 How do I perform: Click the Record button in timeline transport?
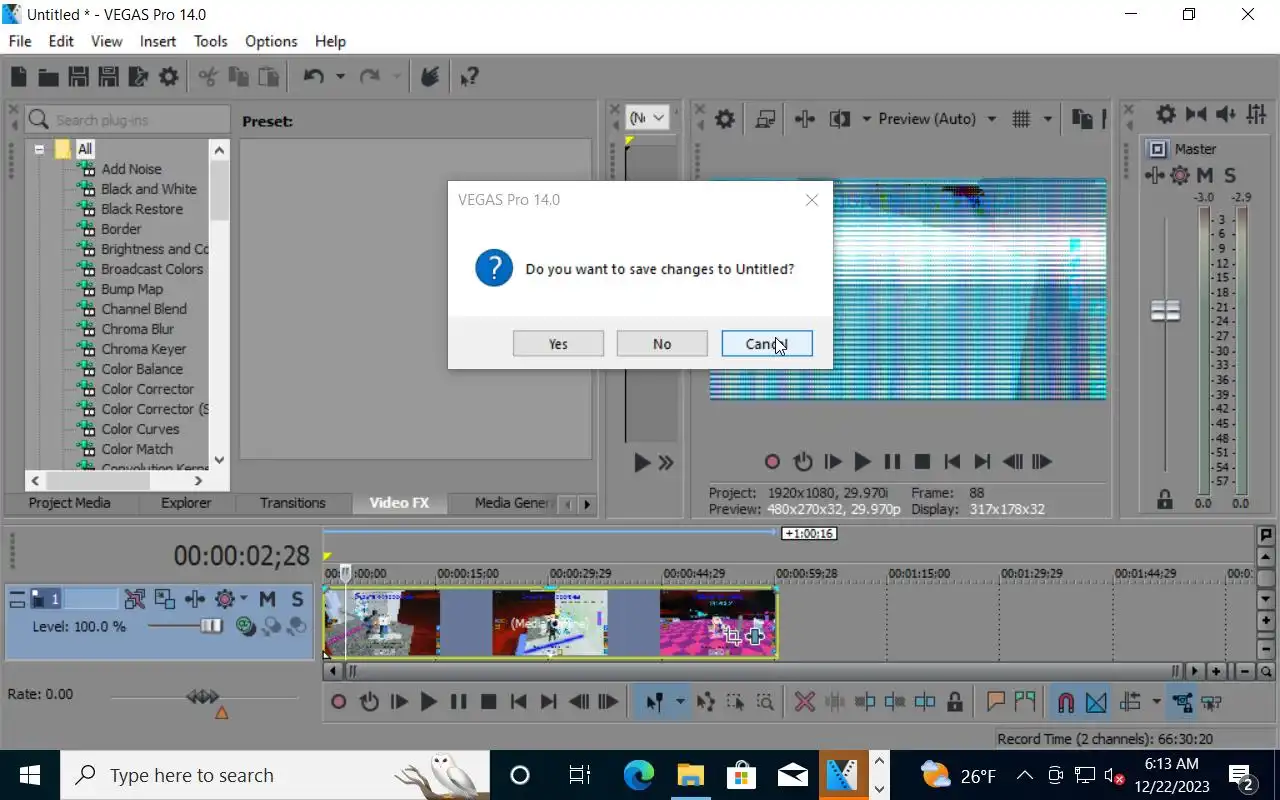pyautogui.click(x=339, y=702)
